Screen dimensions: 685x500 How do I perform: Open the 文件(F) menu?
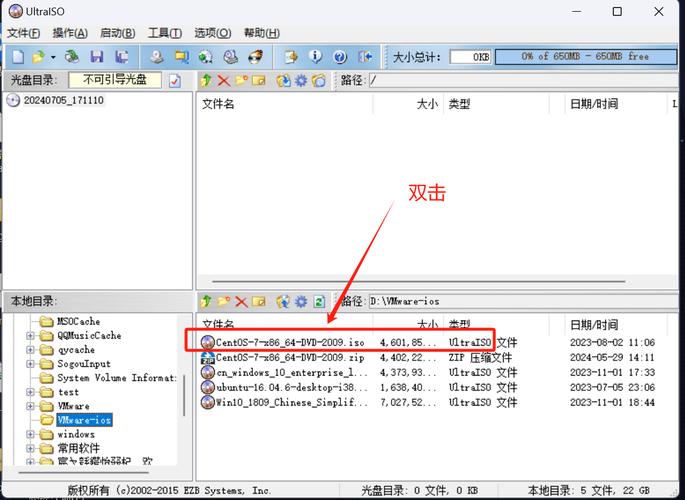coord(24,33)
